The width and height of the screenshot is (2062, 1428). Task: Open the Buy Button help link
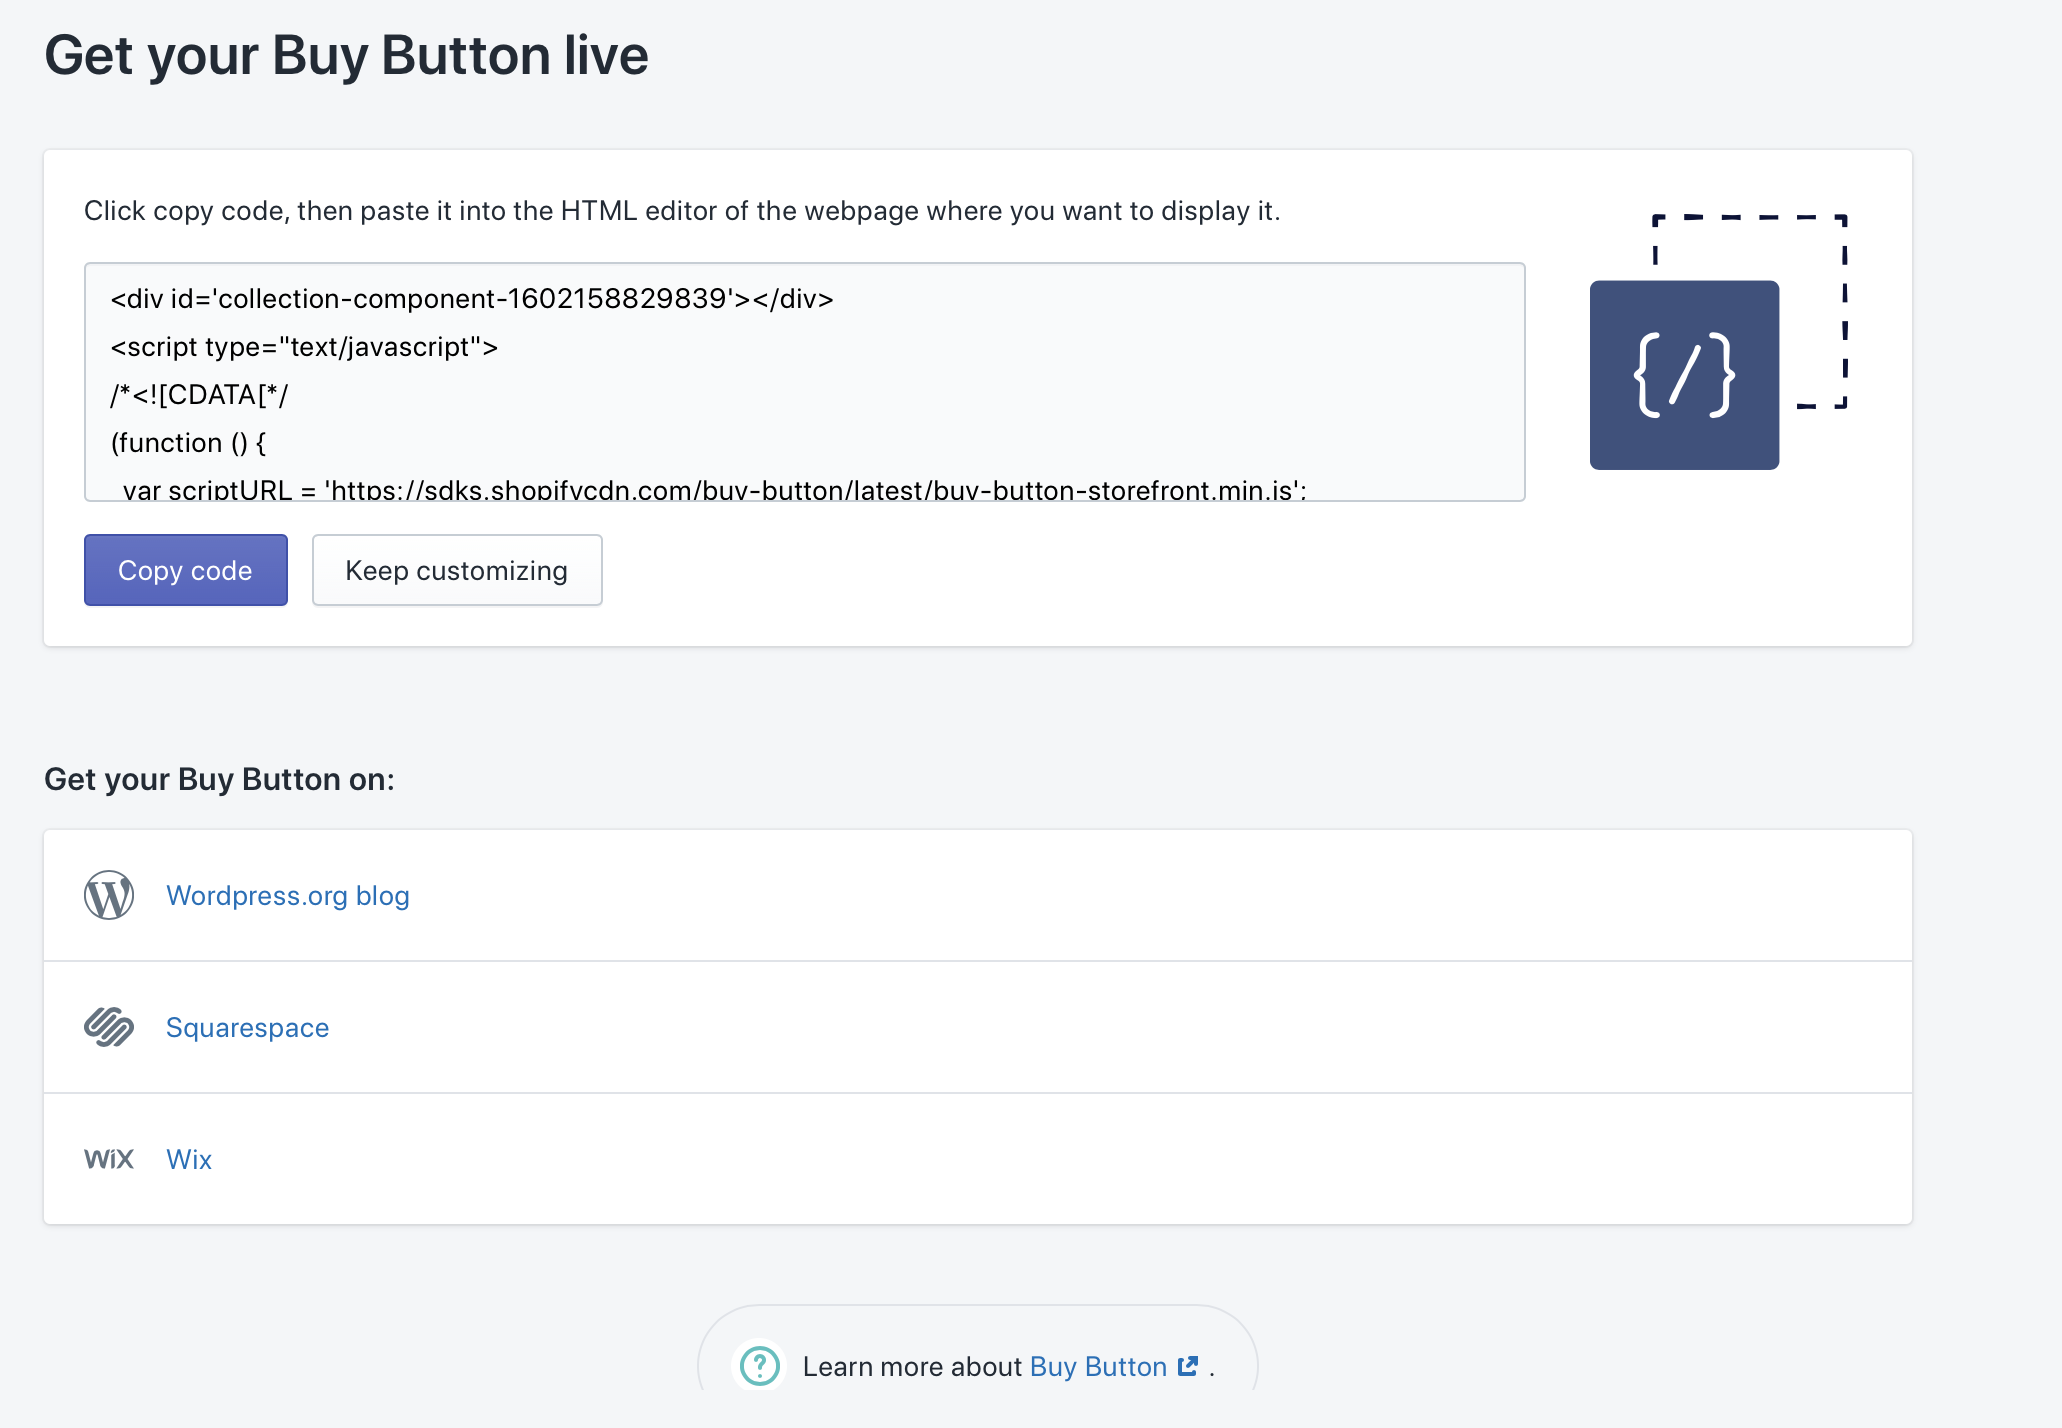(1098, 1366)
